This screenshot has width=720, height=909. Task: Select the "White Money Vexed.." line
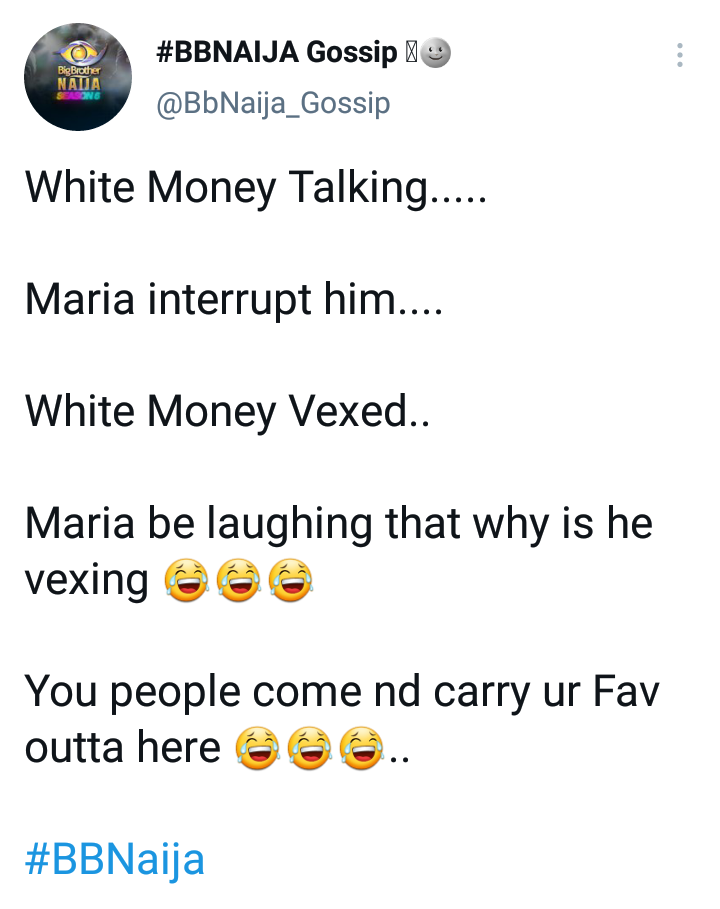[x=227, y=412]
